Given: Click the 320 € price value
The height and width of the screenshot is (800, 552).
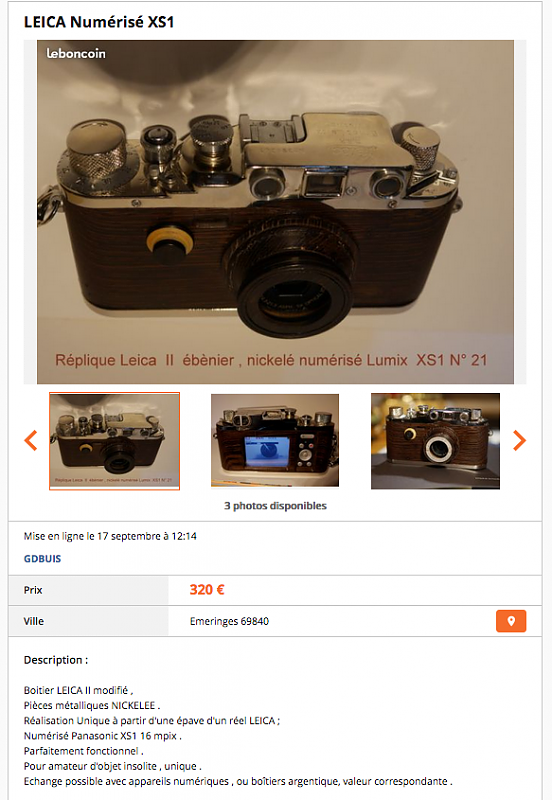Looking at the screenshot, I should click(207, 590).
